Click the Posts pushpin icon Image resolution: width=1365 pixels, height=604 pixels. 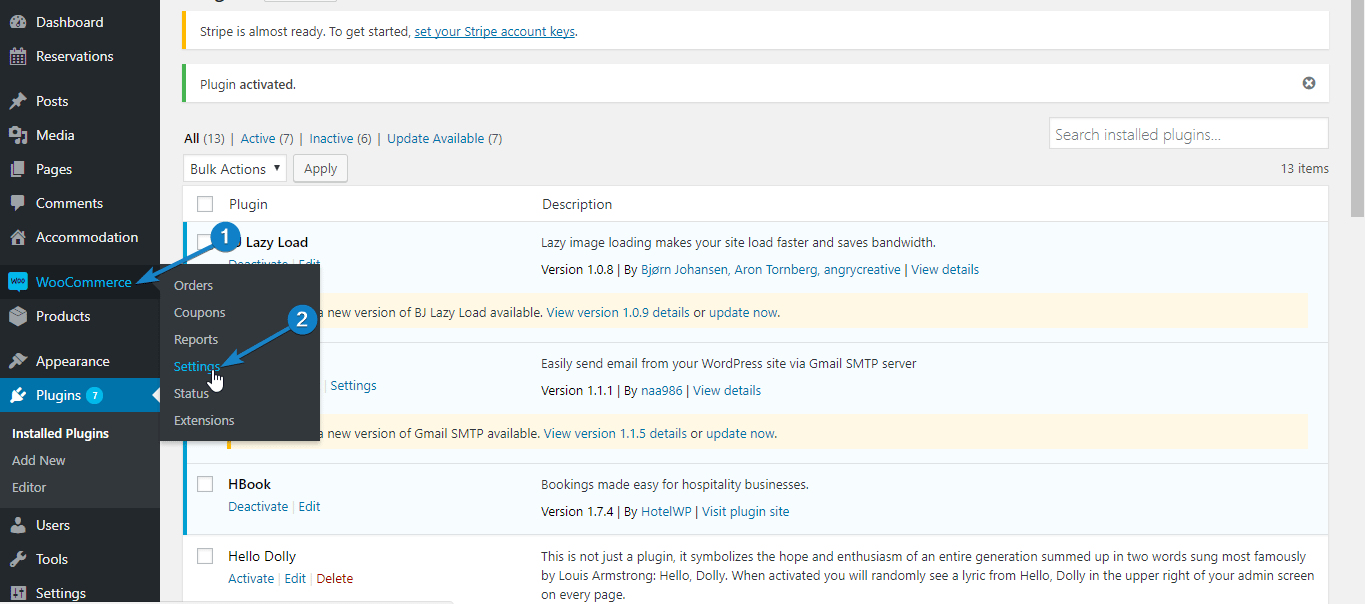pyautogui.click(x=18, y=101)
